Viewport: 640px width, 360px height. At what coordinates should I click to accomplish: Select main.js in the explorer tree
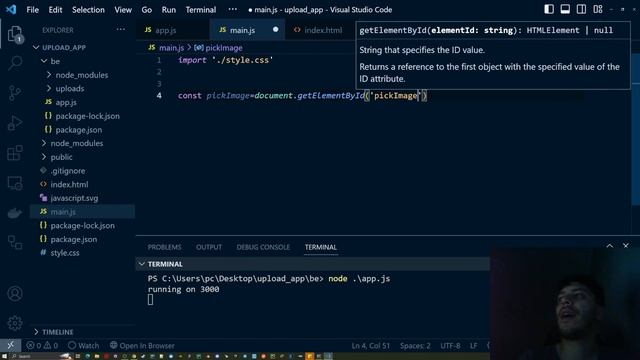[x=82, y=212]
